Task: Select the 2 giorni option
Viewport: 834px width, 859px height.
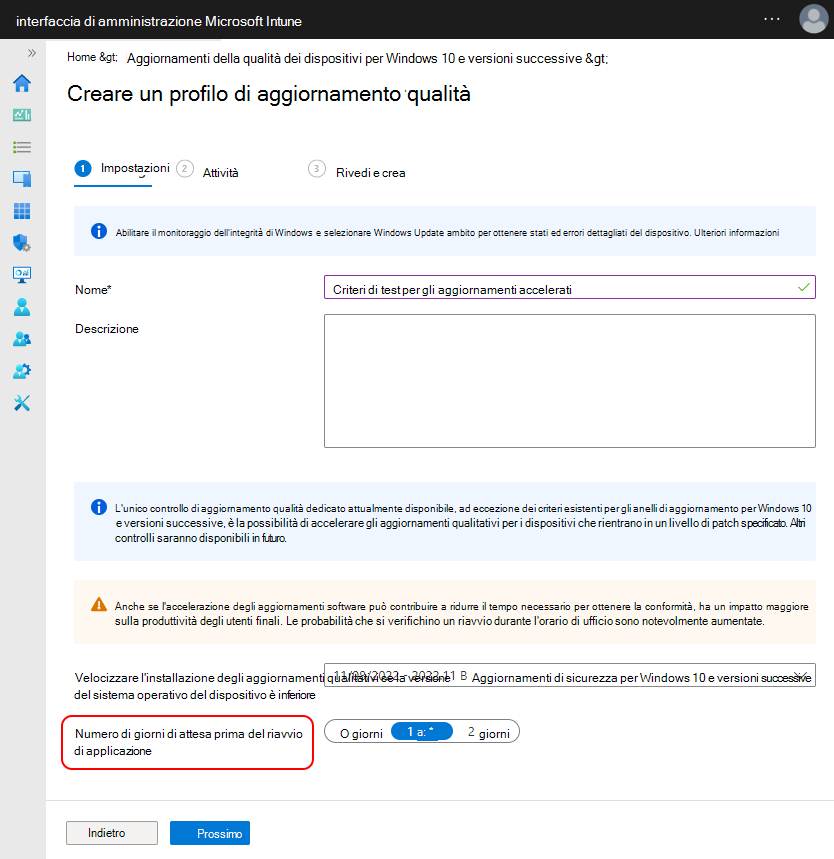Action: tap(488, 733)
